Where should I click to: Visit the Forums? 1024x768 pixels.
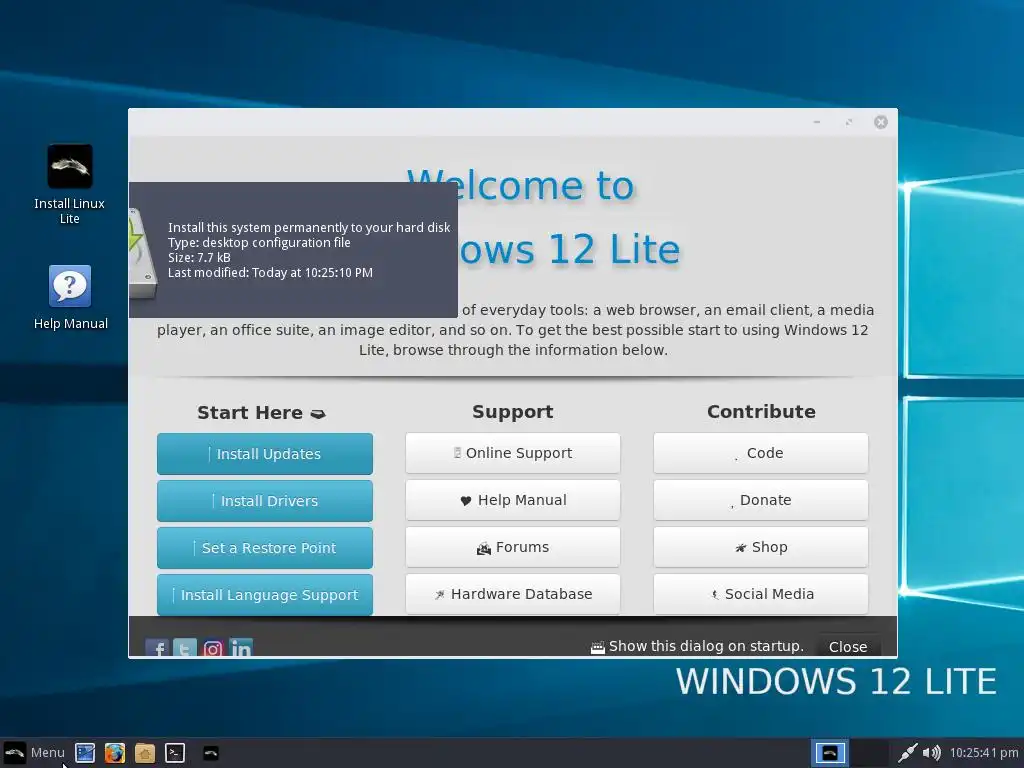(x=513, y=547)
